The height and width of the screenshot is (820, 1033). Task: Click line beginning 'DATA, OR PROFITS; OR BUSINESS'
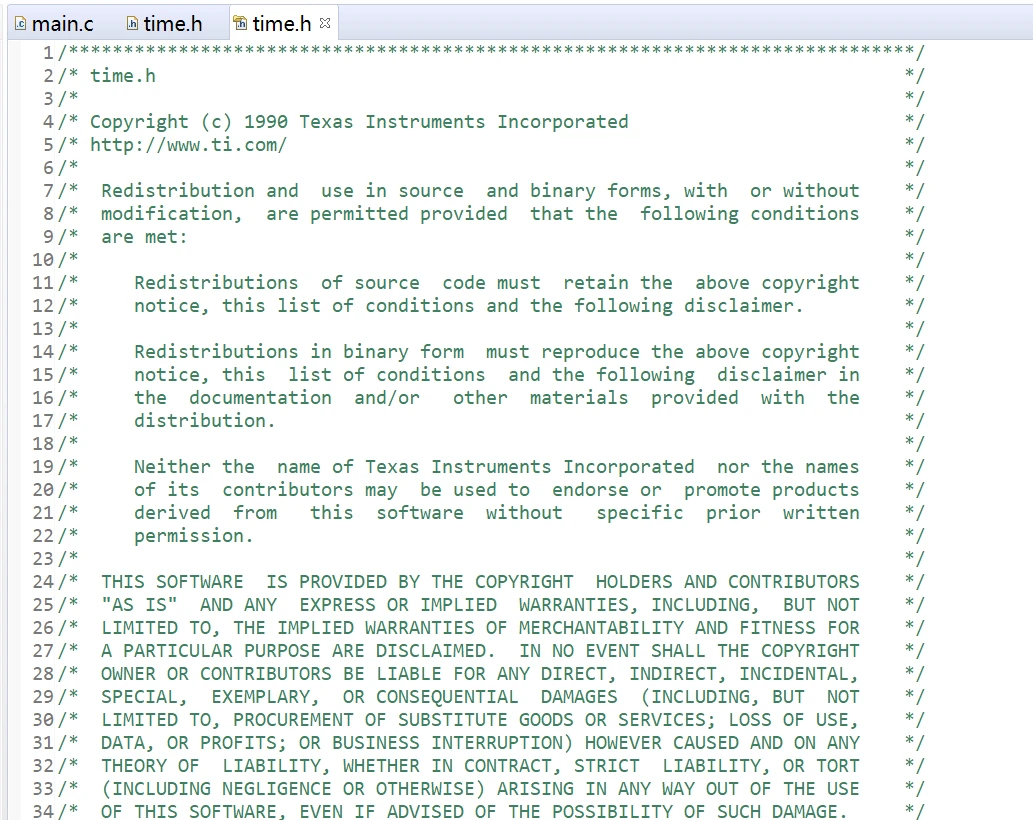click(480, 743)
